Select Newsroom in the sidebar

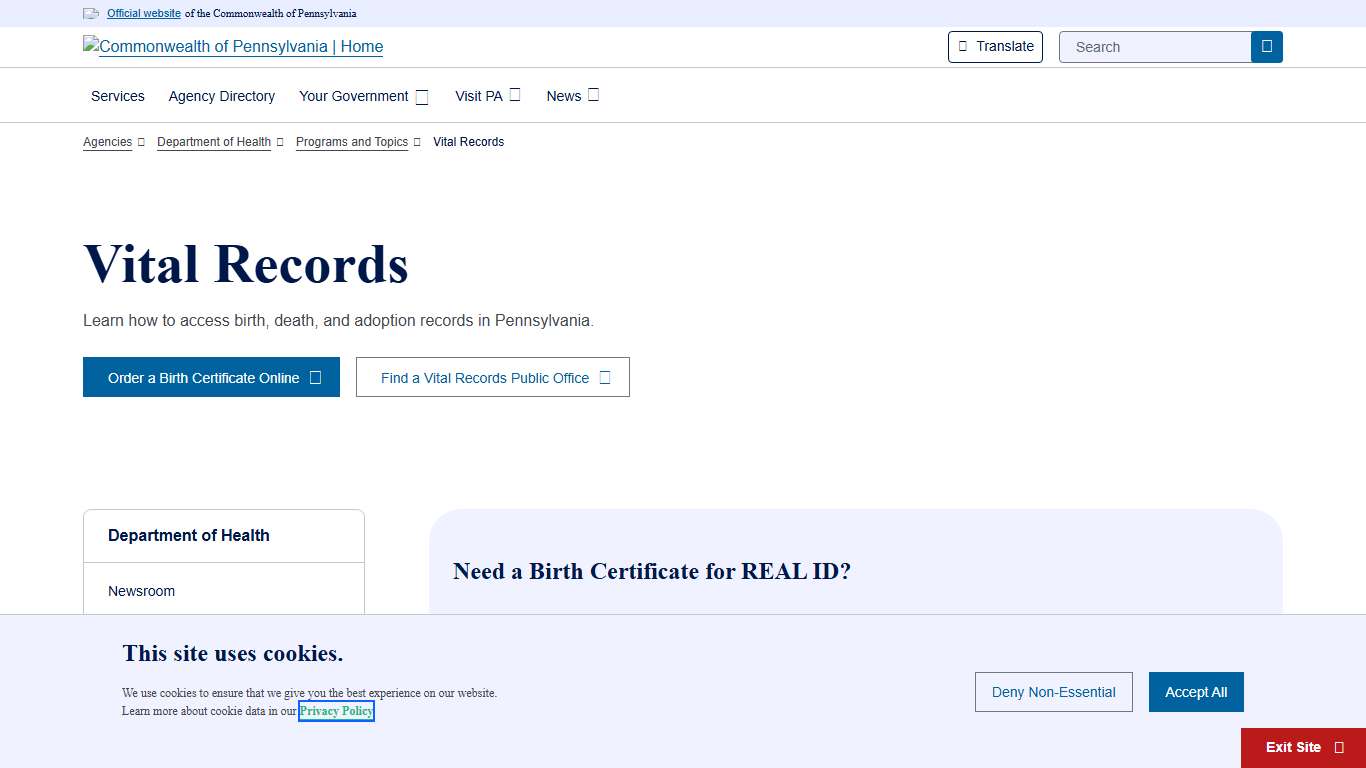pos(141,591)
